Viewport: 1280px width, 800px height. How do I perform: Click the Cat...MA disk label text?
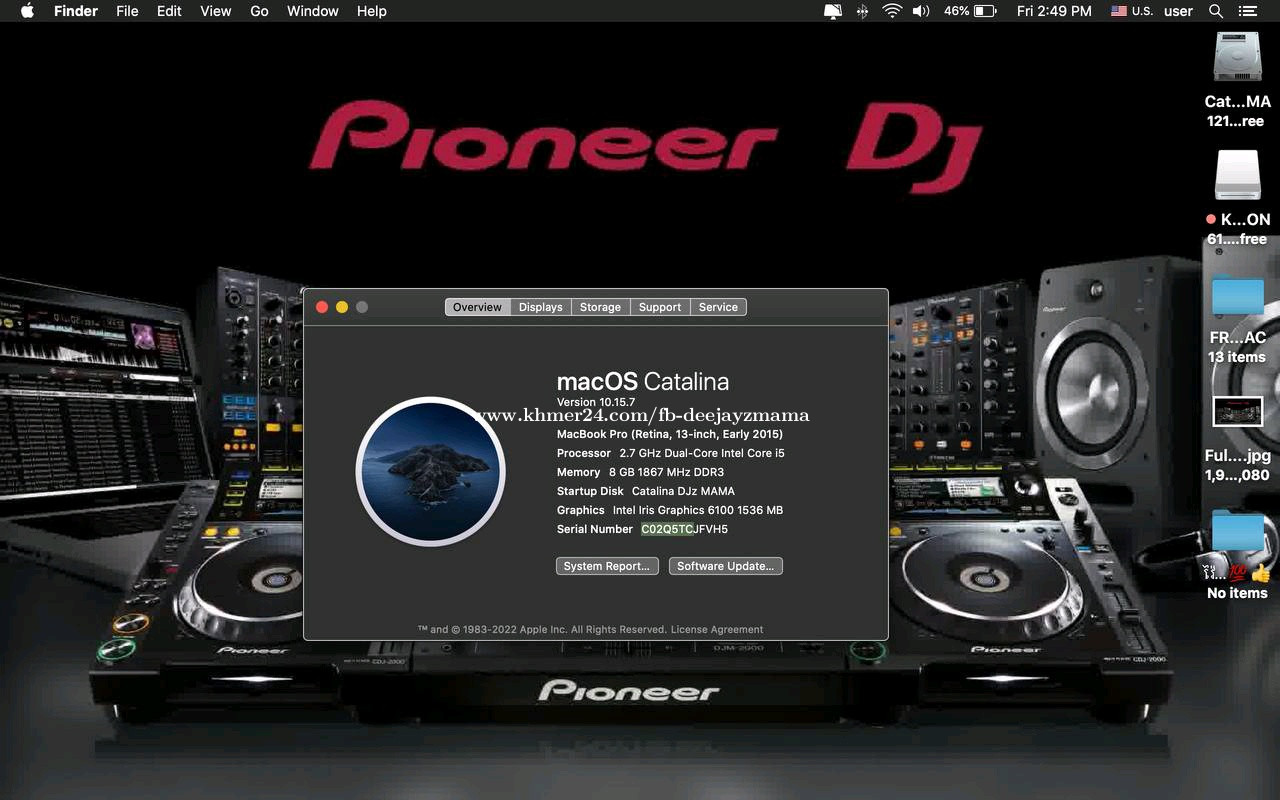1238,102
